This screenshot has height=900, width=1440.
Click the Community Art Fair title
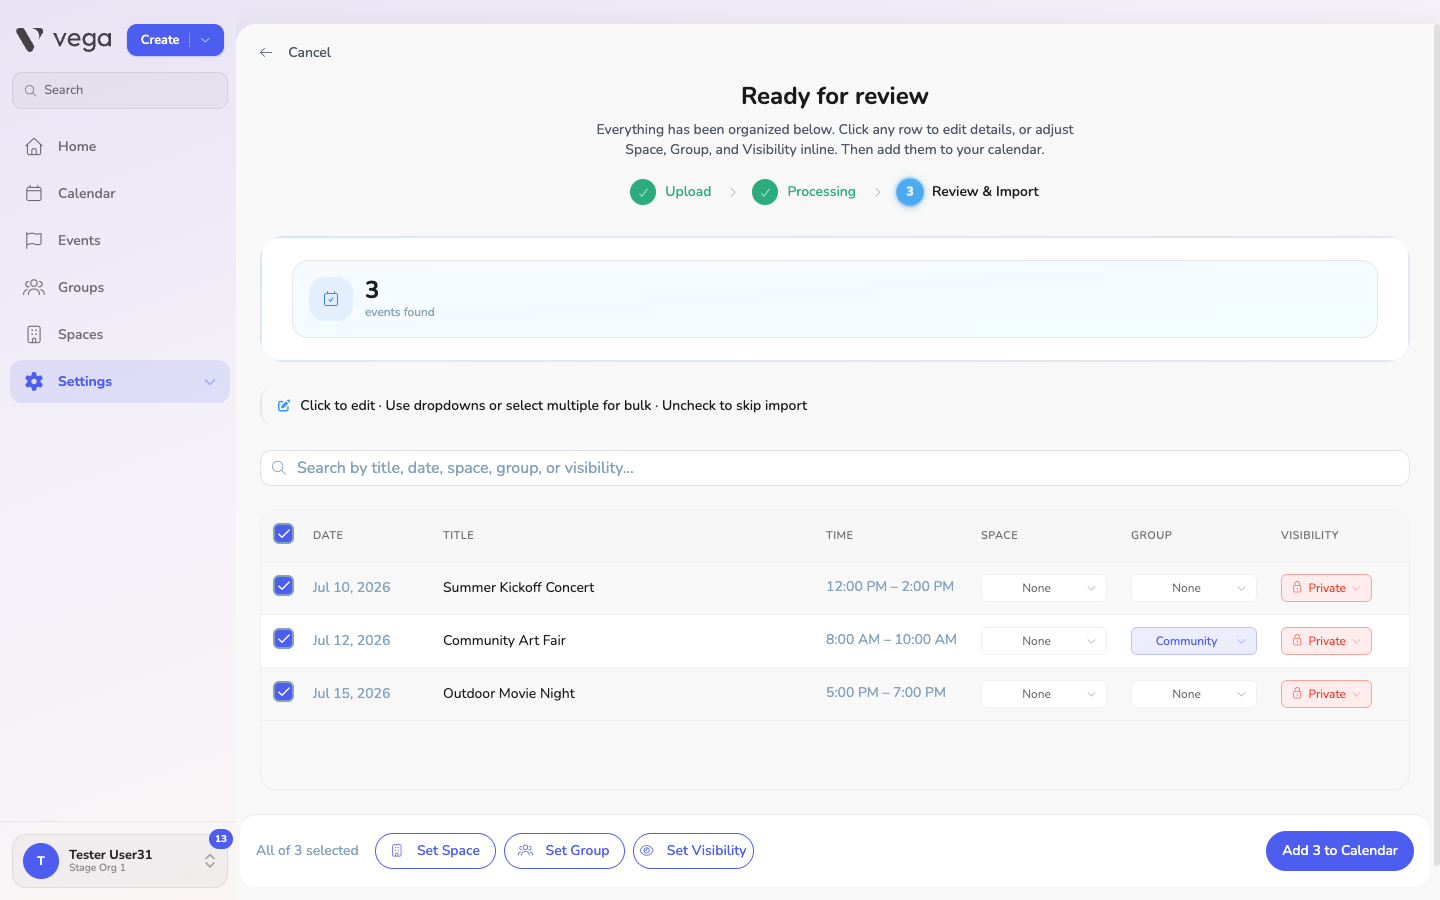point(504,640)
